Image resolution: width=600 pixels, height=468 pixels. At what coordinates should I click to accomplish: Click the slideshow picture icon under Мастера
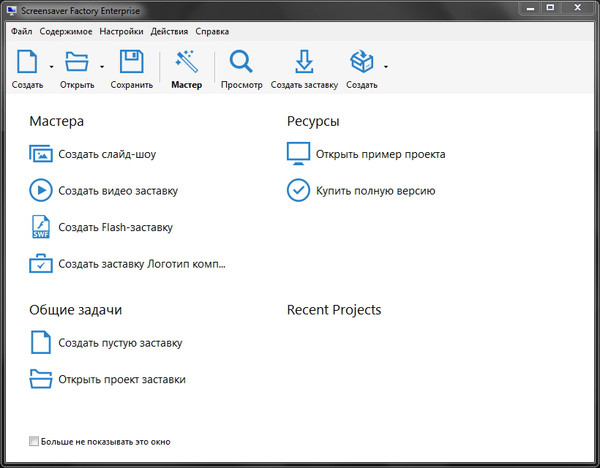coord(41,155)
